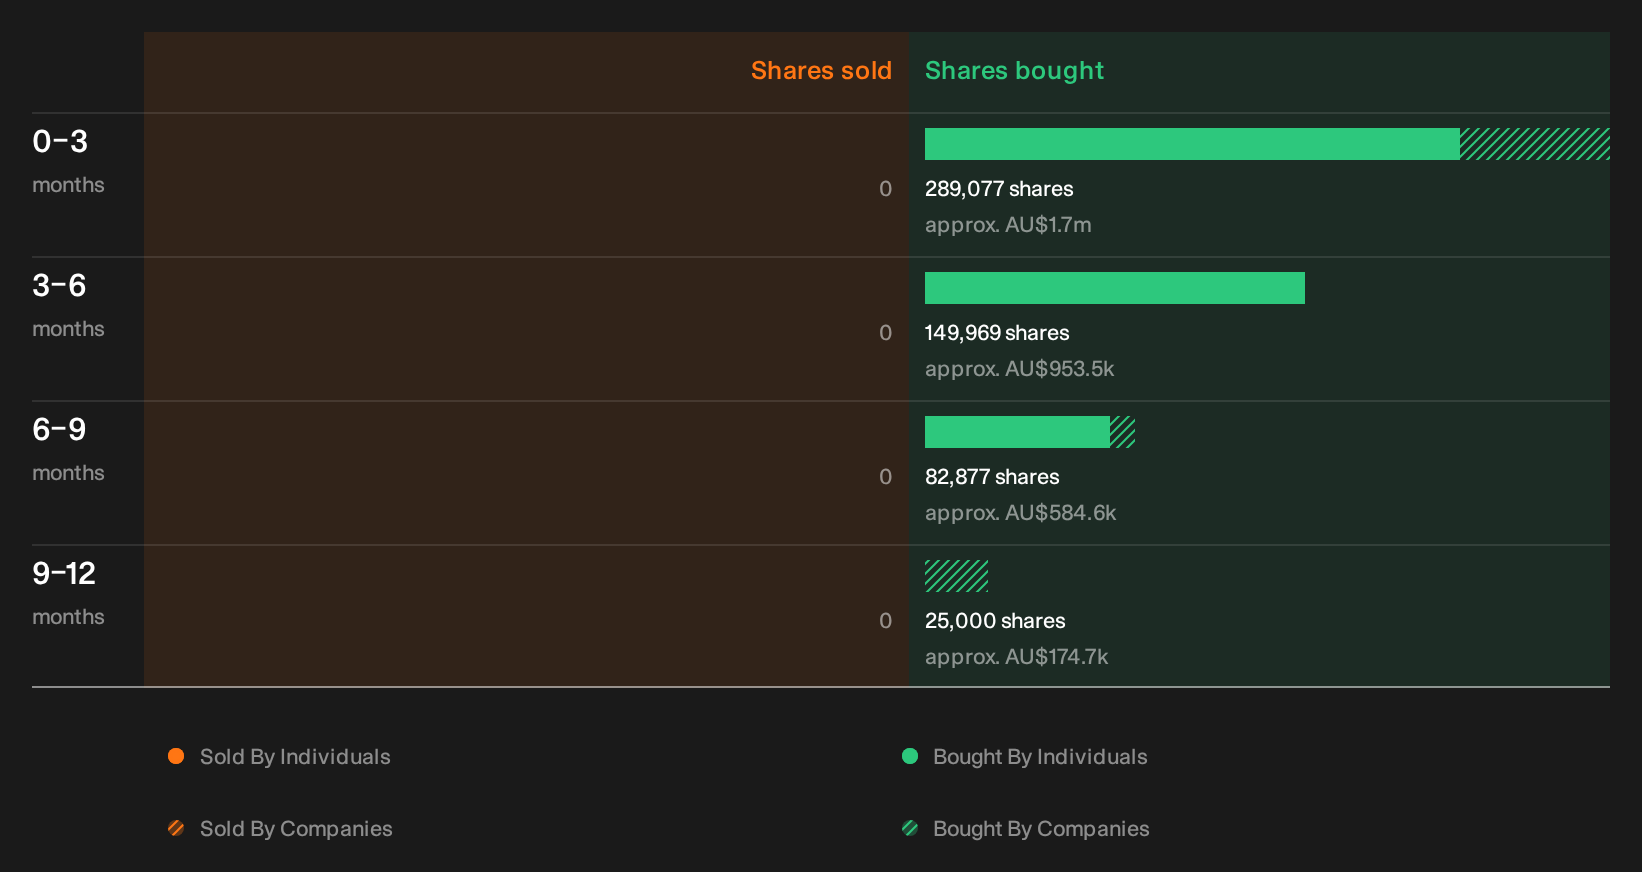The width and height of the screenshot is (1642, 872).
Task: Click the green Bought By Individuals dot
Action: pos(910,756)
